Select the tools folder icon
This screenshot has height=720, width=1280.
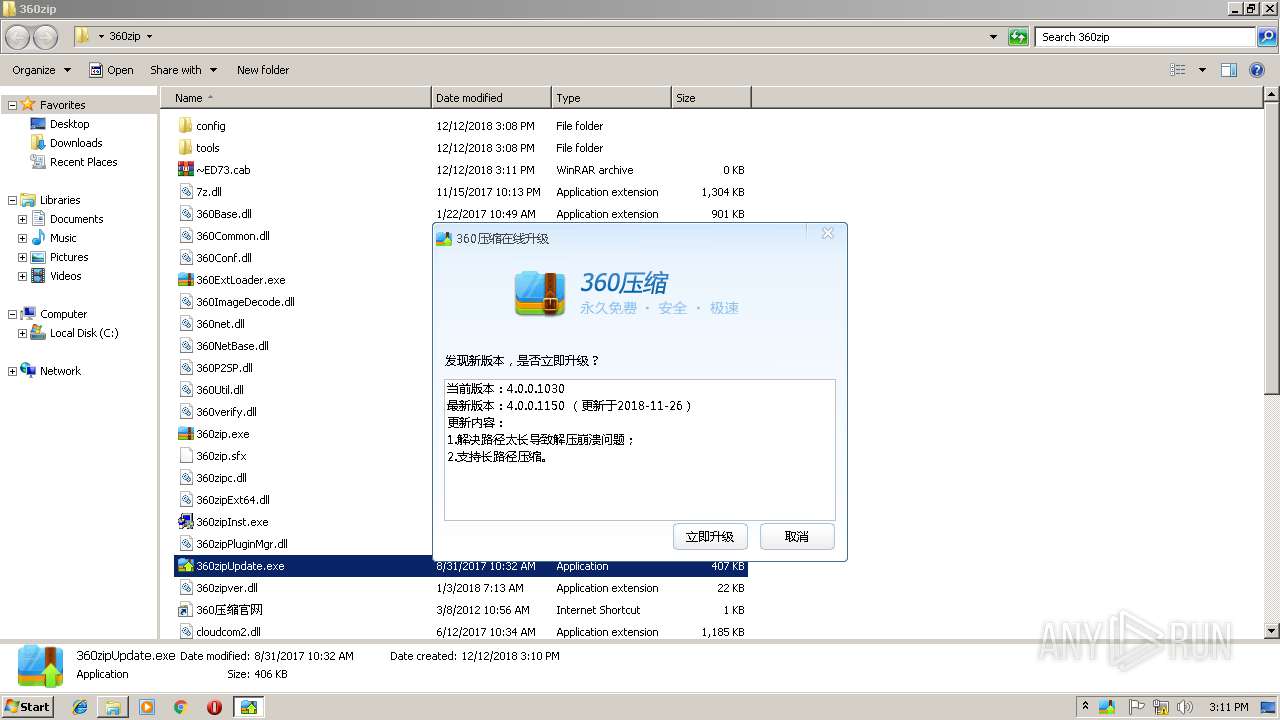coord(185,148)
